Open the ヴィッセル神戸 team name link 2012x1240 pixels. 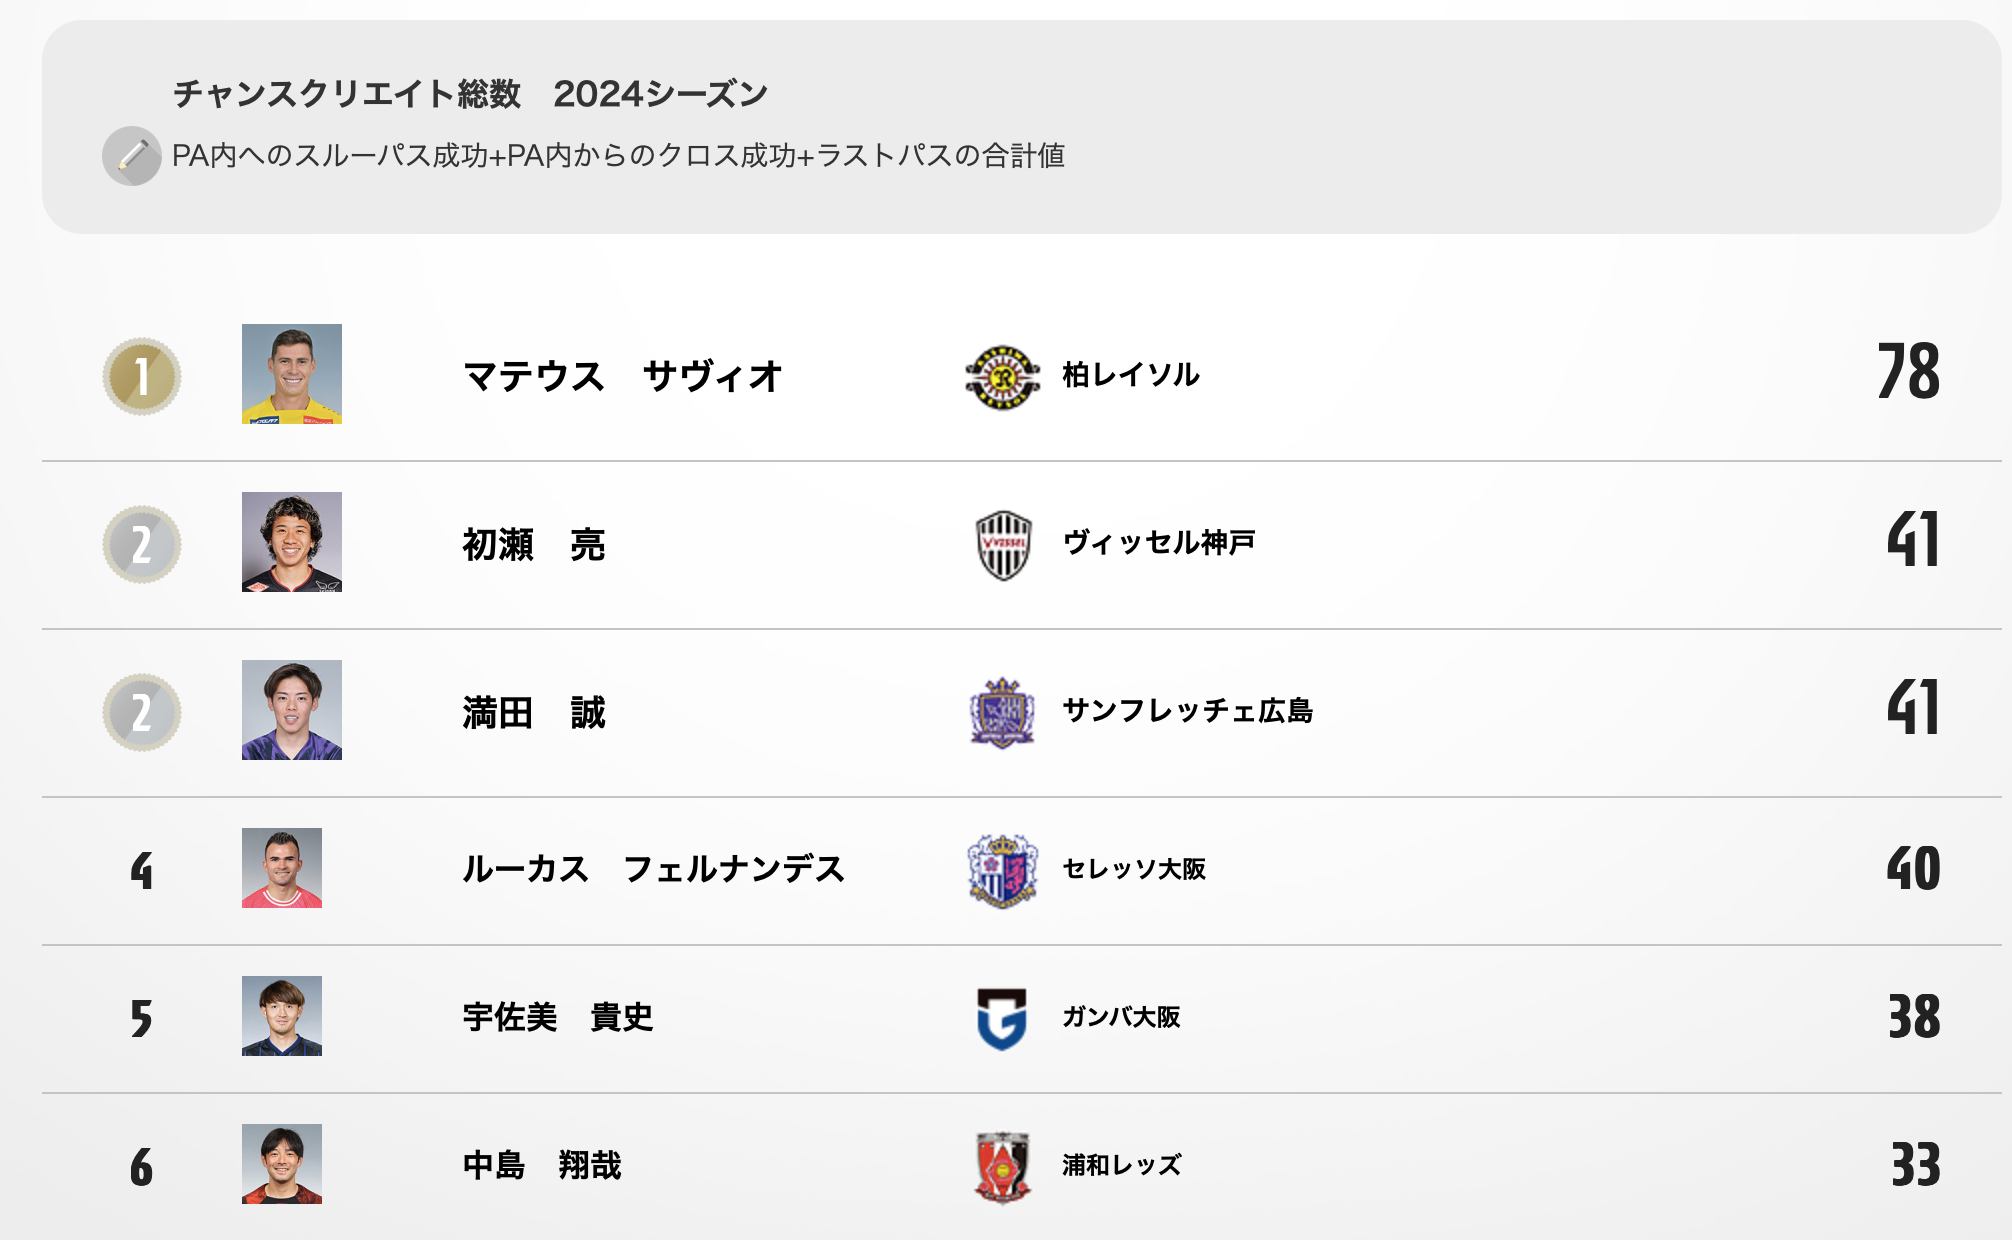[x=1158, y=543]
